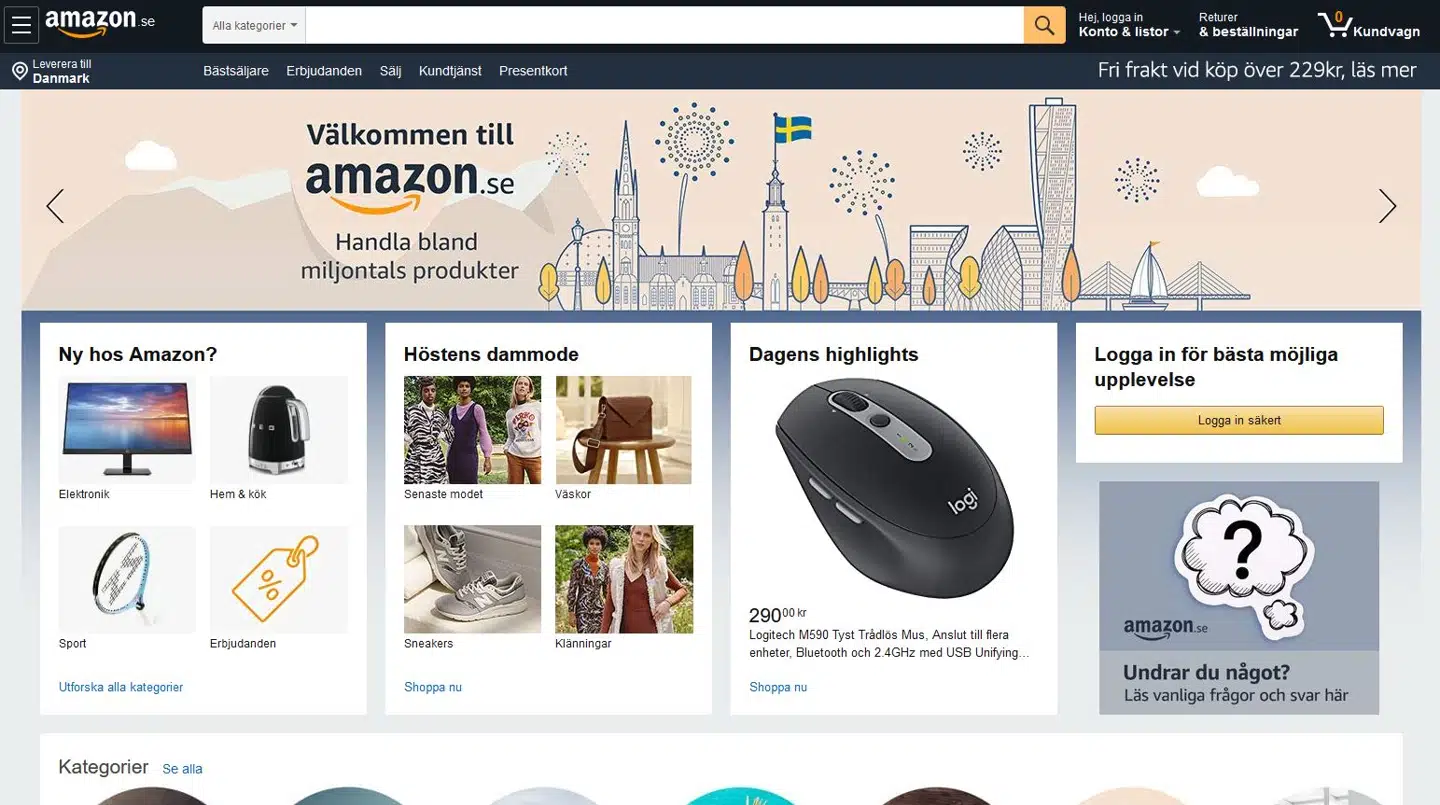Select Presentkort in the navigation bar

[533, 71]
